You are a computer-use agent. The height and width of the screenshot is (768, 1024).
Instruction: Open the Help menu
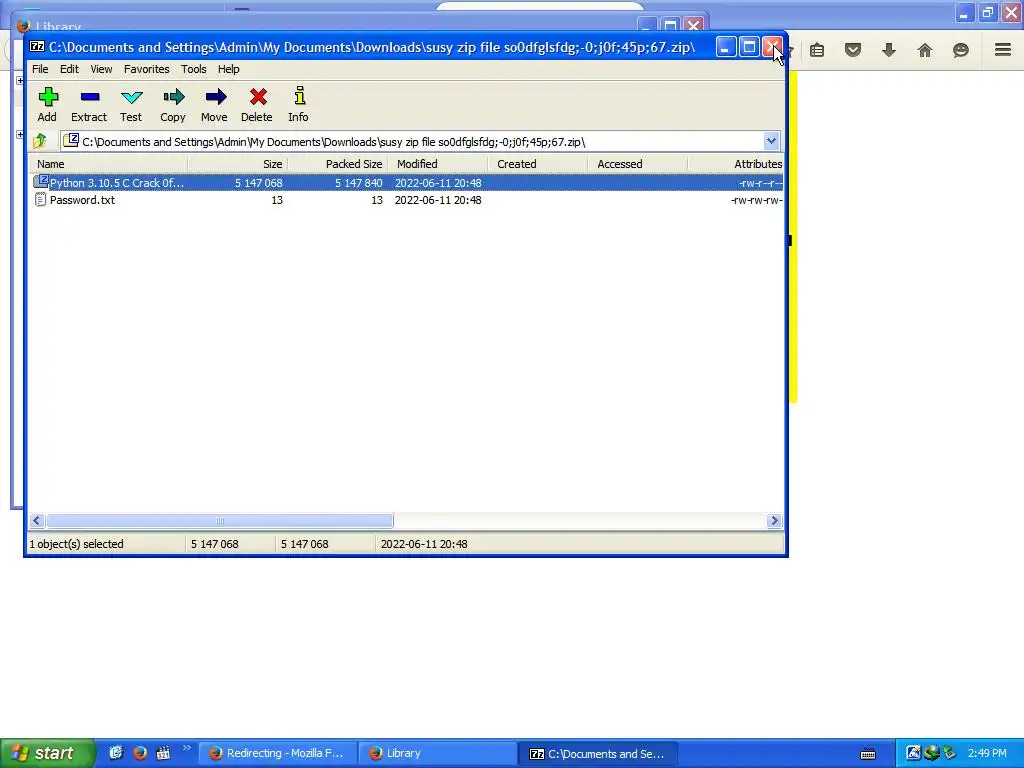click(229, 69)
